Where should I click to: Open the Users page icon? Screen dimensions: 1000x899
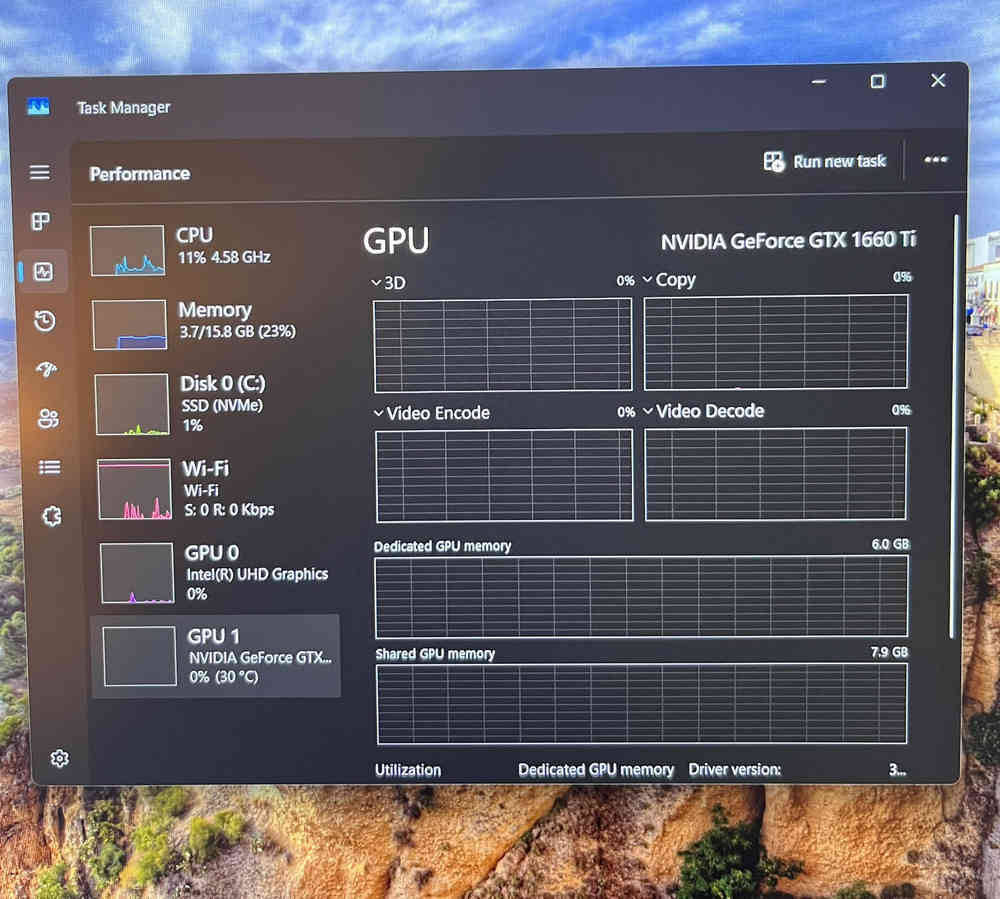pyautogui.click(x=48, y=419)
